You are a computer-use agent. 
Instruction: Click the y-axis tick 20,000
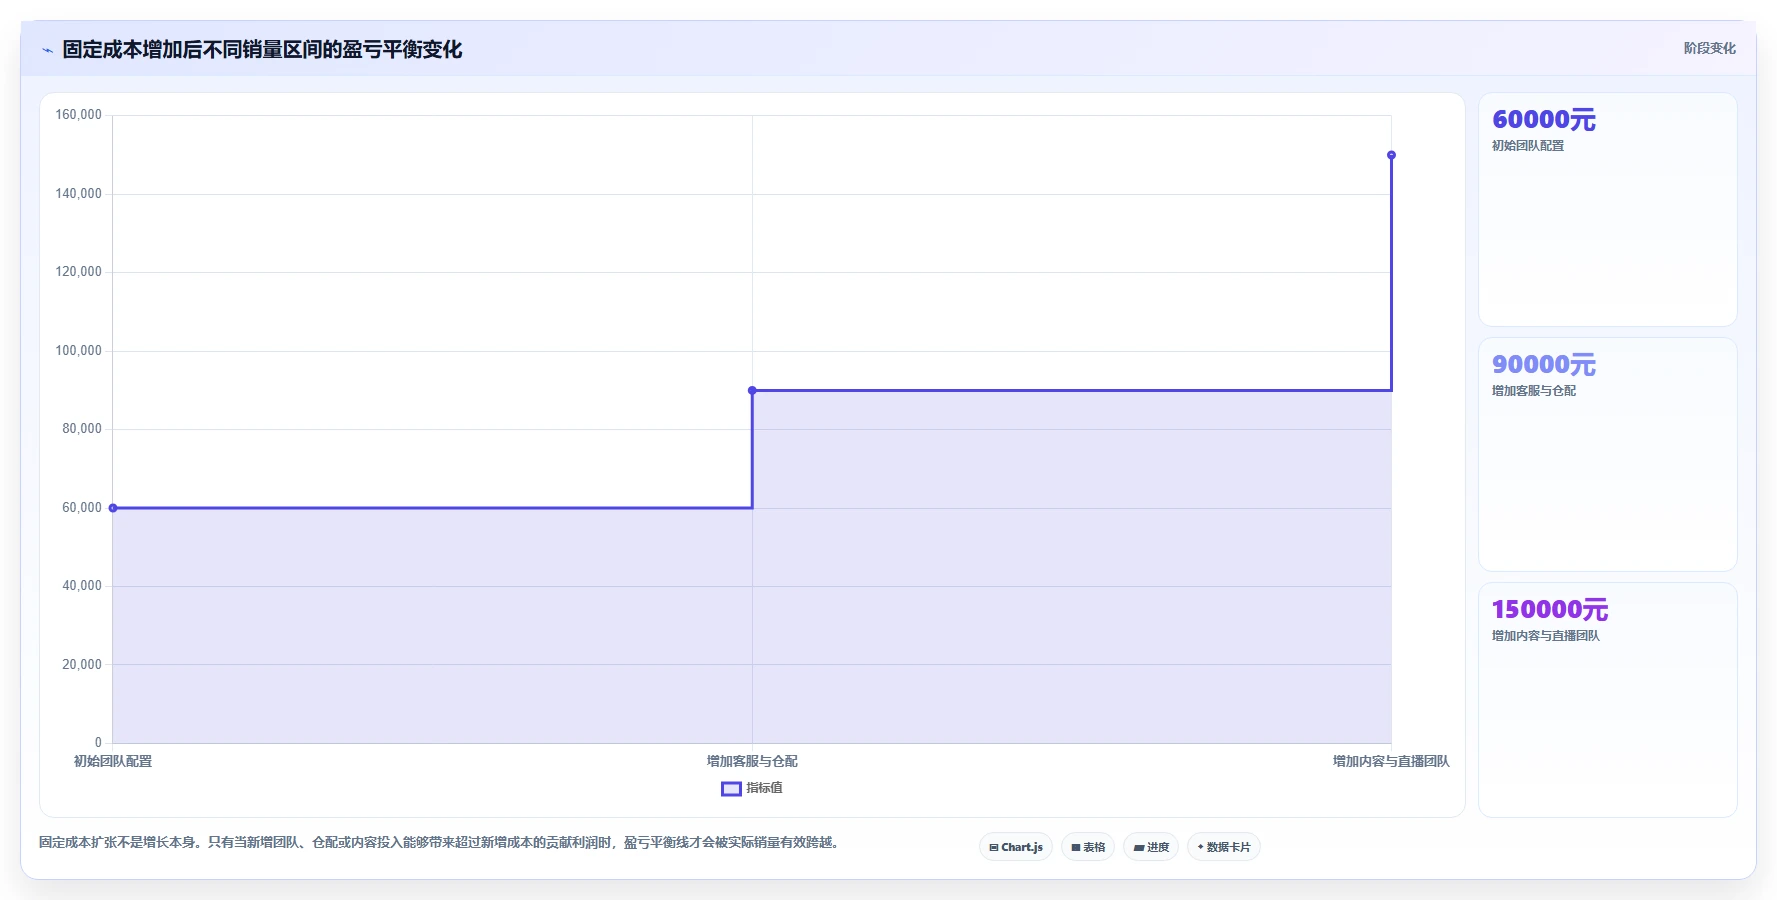(x=82, y=665)
